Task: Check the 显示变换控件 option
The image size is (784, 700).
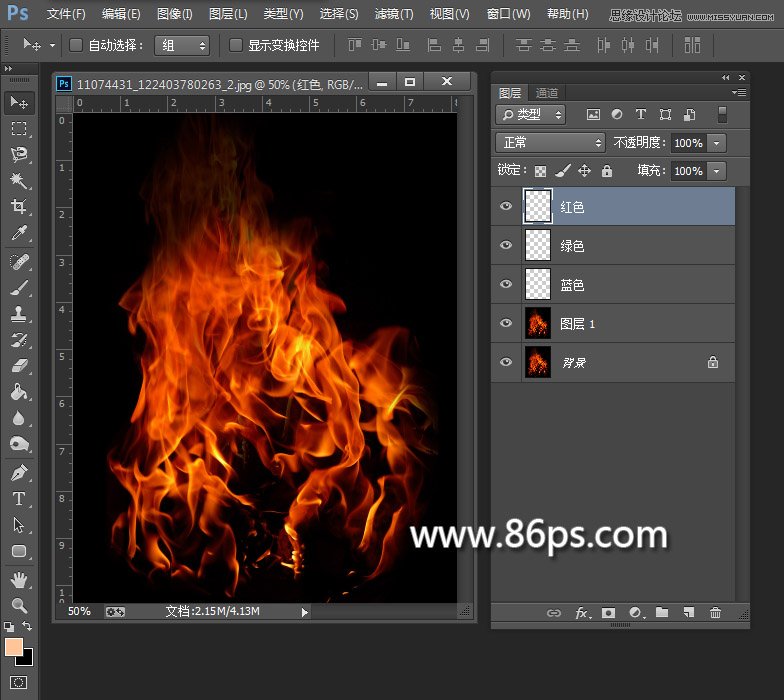Action: coord(236,45)
